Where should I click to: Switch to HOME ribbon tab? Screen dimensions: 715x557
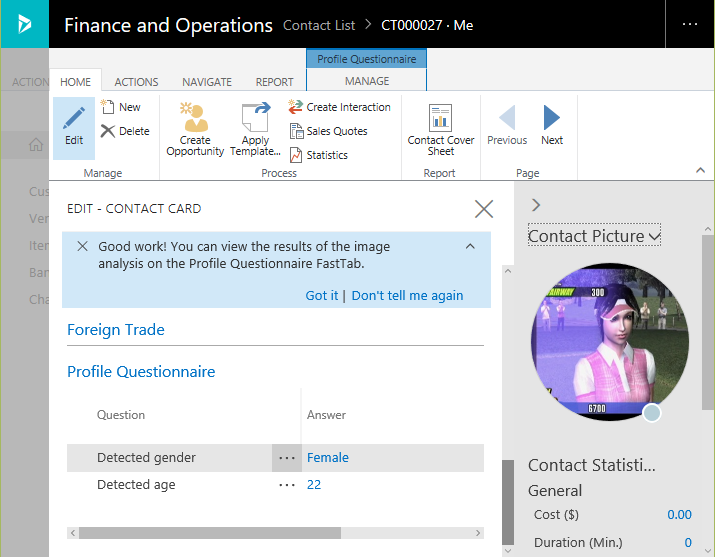[75, 82]
